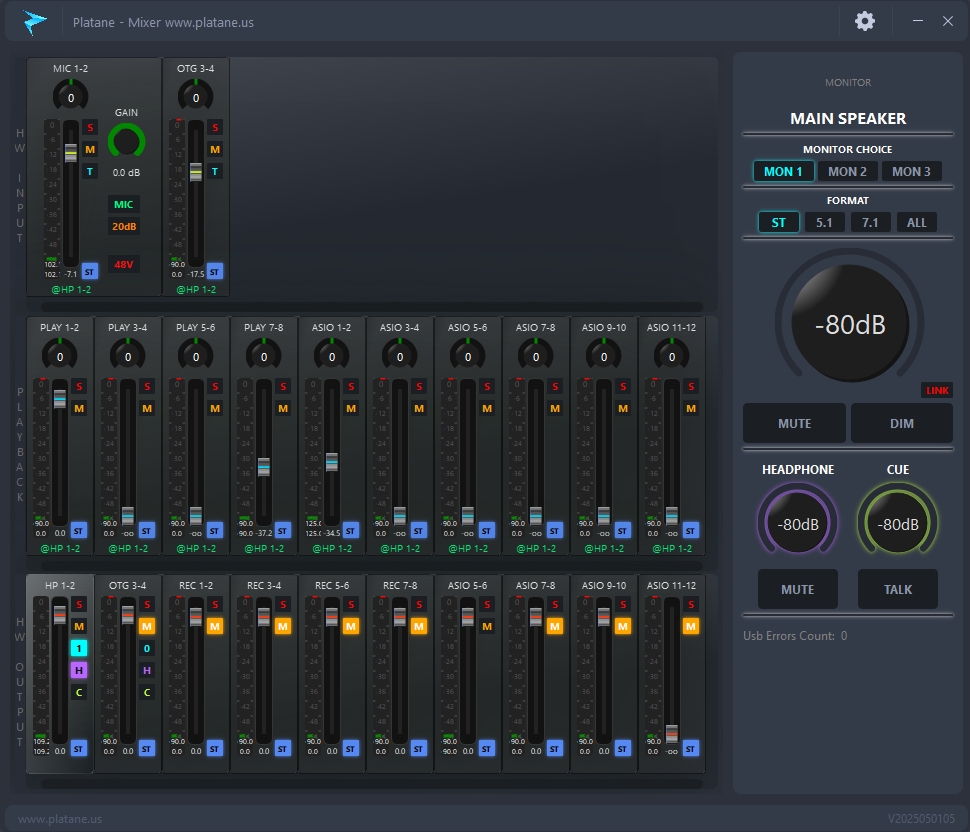Select the ALL format option

pos(916,223)
